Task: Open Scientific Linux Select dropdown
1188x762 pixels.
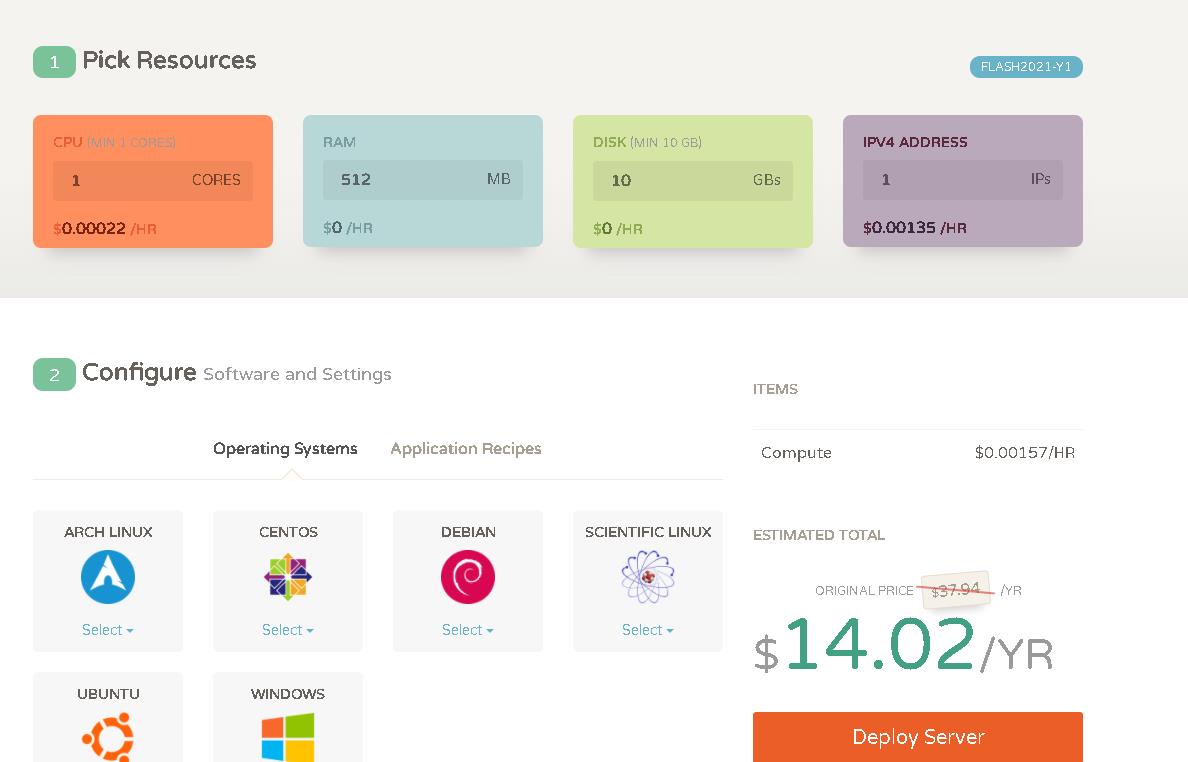Action: pos(648,630)
